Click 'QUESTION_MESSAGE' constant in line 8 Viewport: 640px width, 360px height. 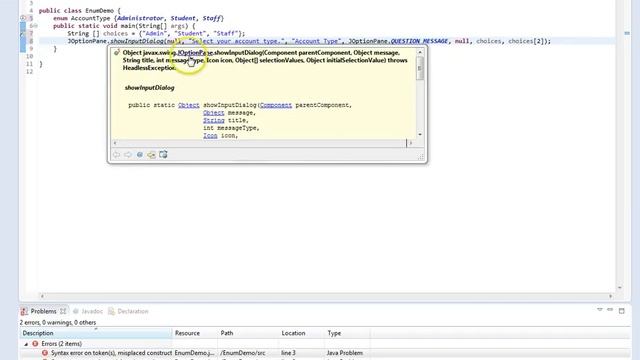click(x=419, y=41)
